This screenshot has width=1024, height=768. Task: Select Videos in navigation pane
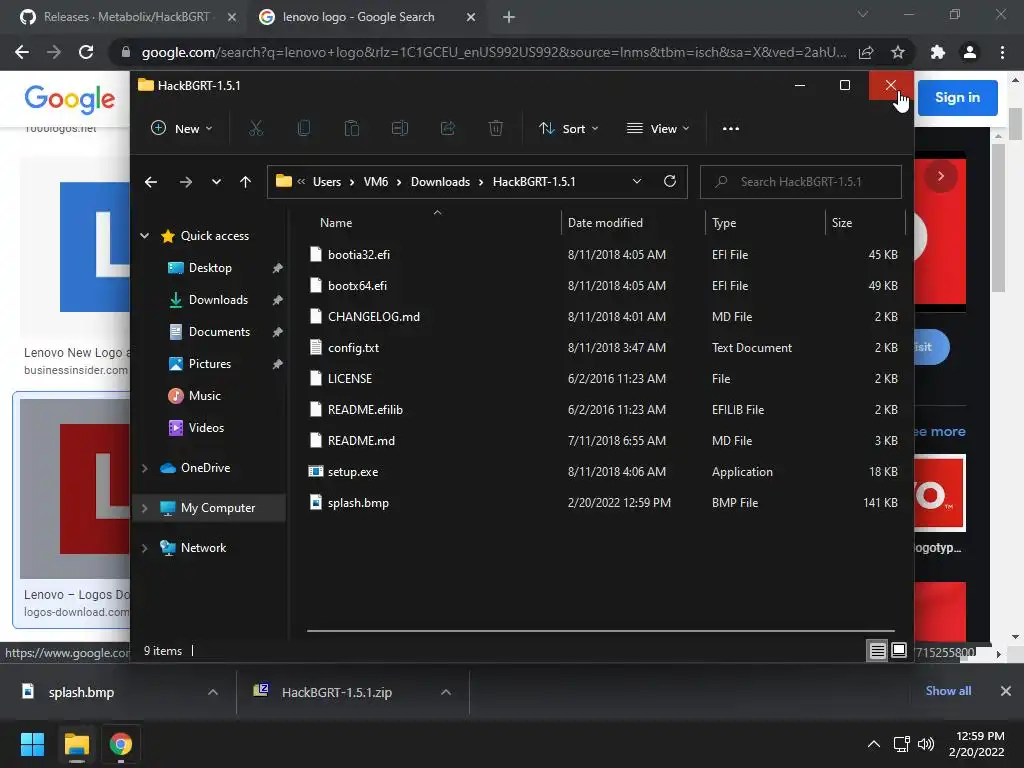(x=206, y=428)
